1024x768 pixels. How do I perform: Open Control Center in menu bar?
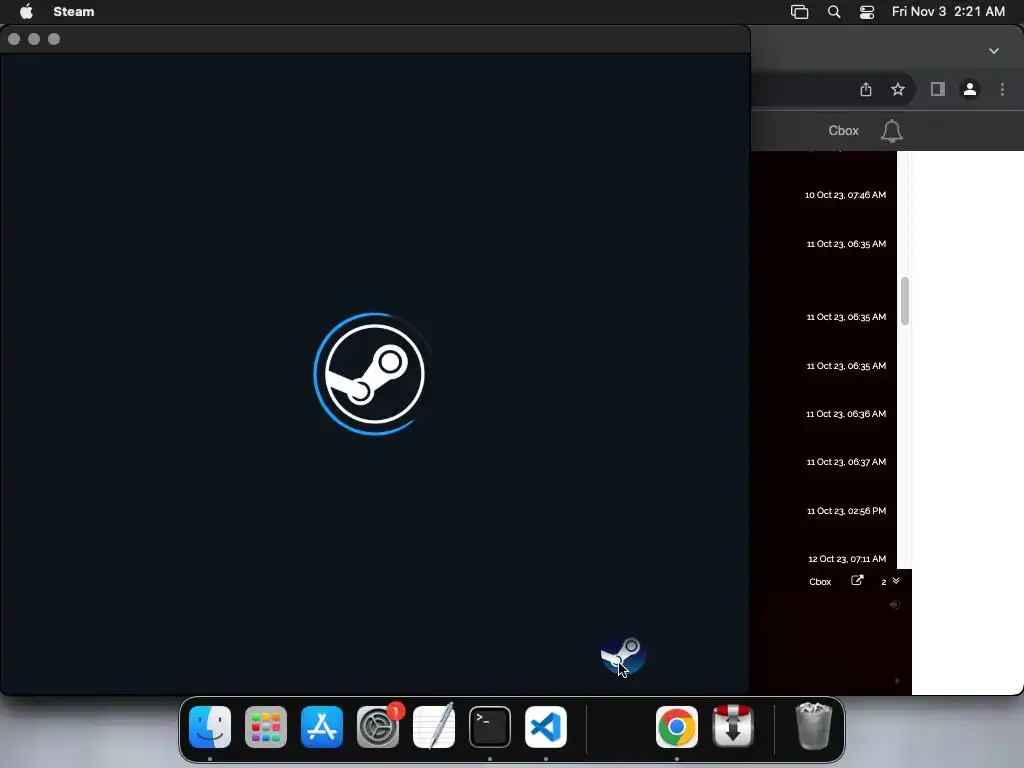[867, 12]
